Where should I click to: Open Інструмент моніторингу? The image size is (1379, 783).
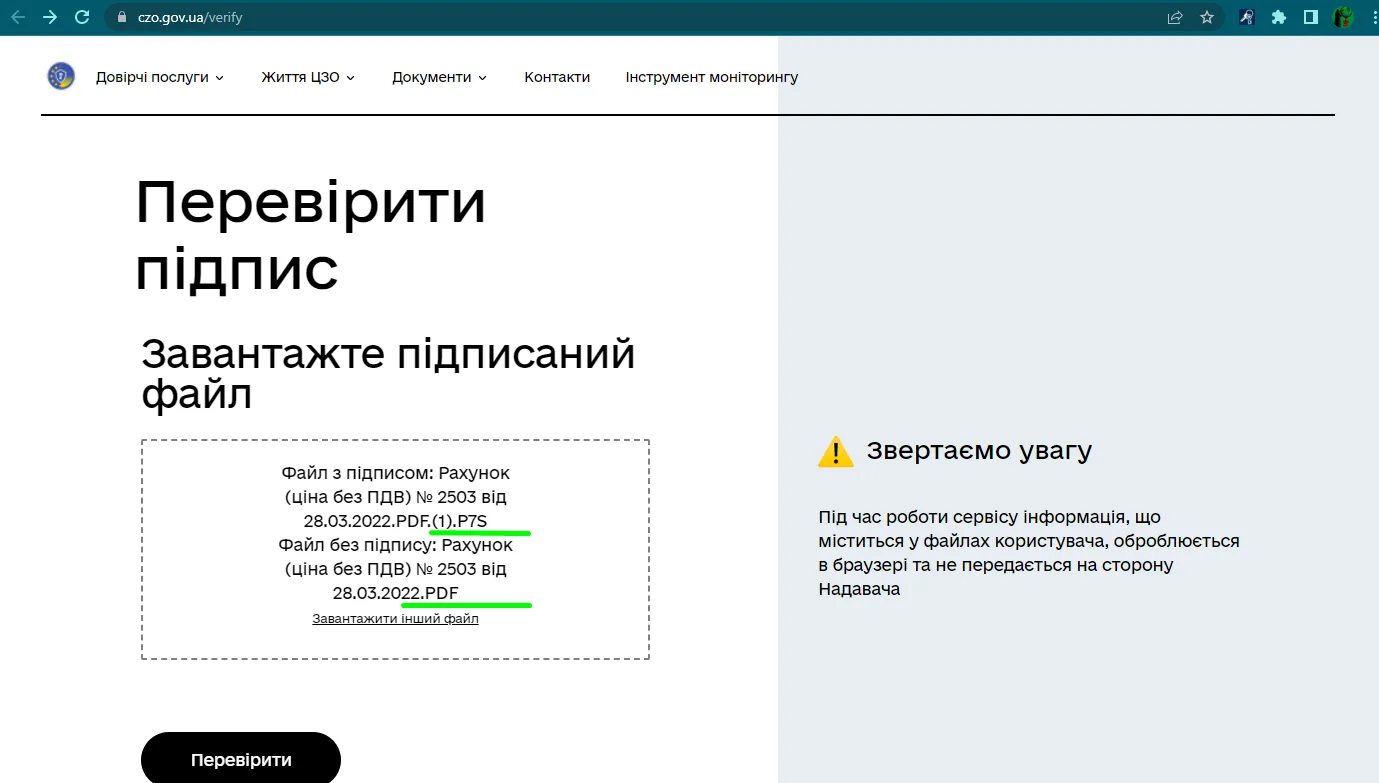(x=712, y=77)
